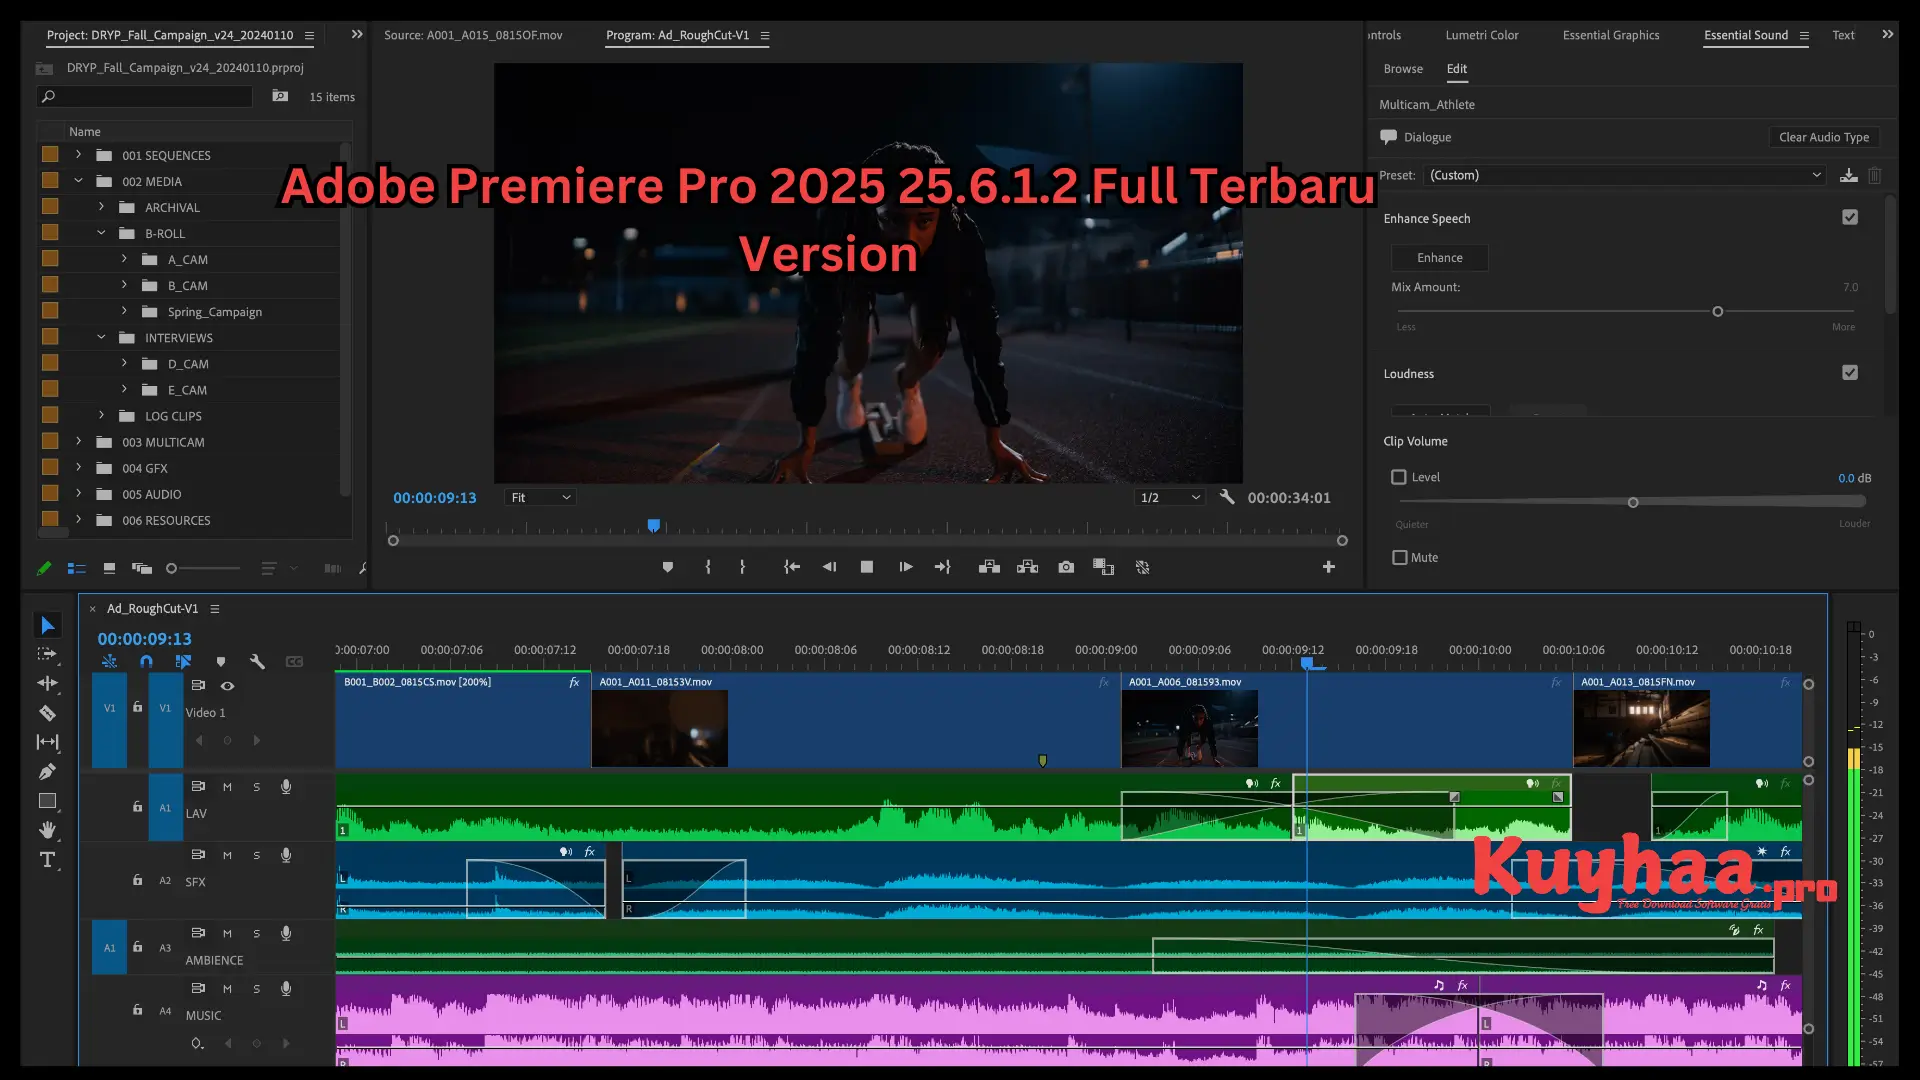The height and width of the screenshot is (1080, 1920).
Task: Expand Spring_Campaign bin
Action: click(124, 311)
